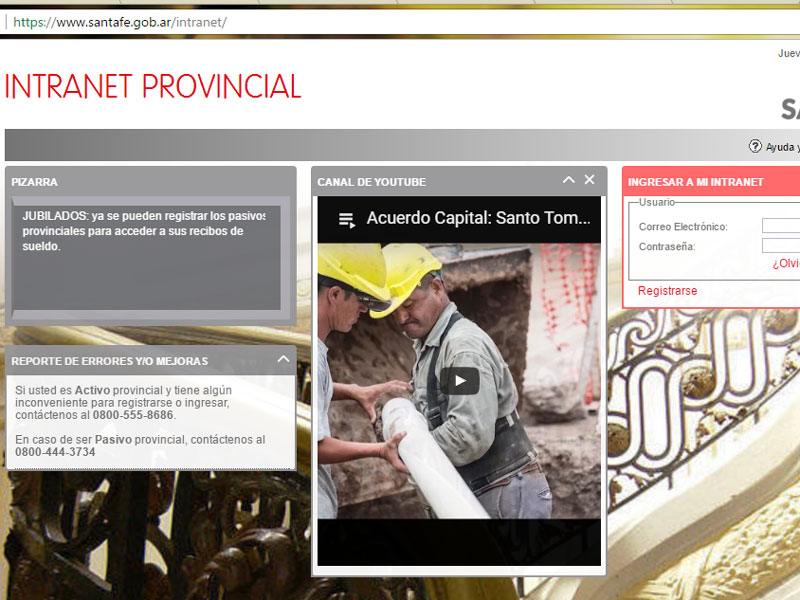Click the INTRANET PROVINCIAL site title

(x=152, y=87)
